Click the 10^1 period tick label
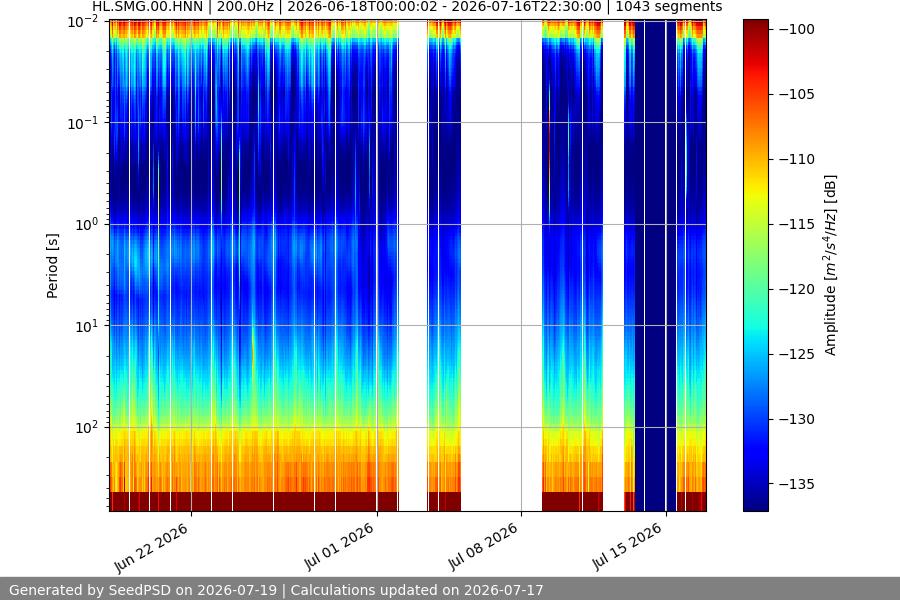Image resolution: width=900 pixels, height=600 pixels. (86, 326)
